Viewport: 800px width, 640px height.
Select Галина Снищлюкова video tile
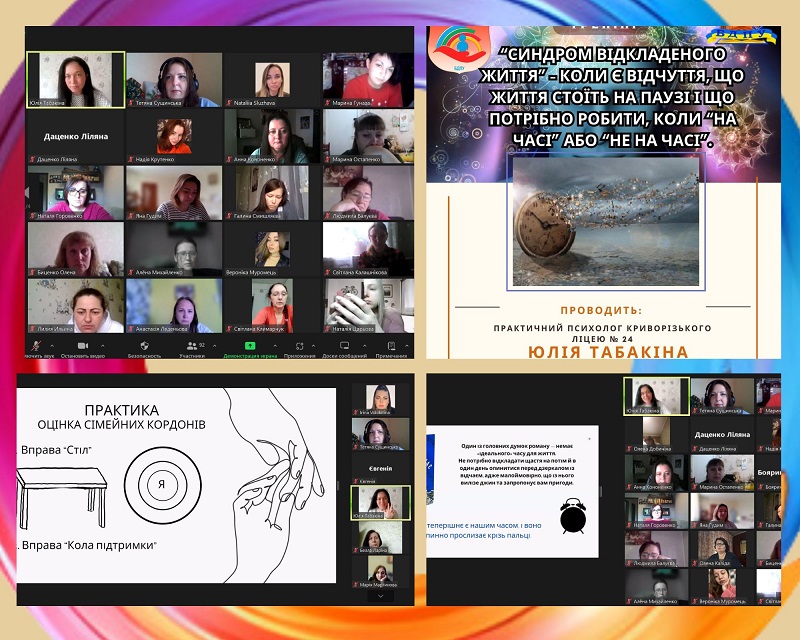click(x=272, y=192)
